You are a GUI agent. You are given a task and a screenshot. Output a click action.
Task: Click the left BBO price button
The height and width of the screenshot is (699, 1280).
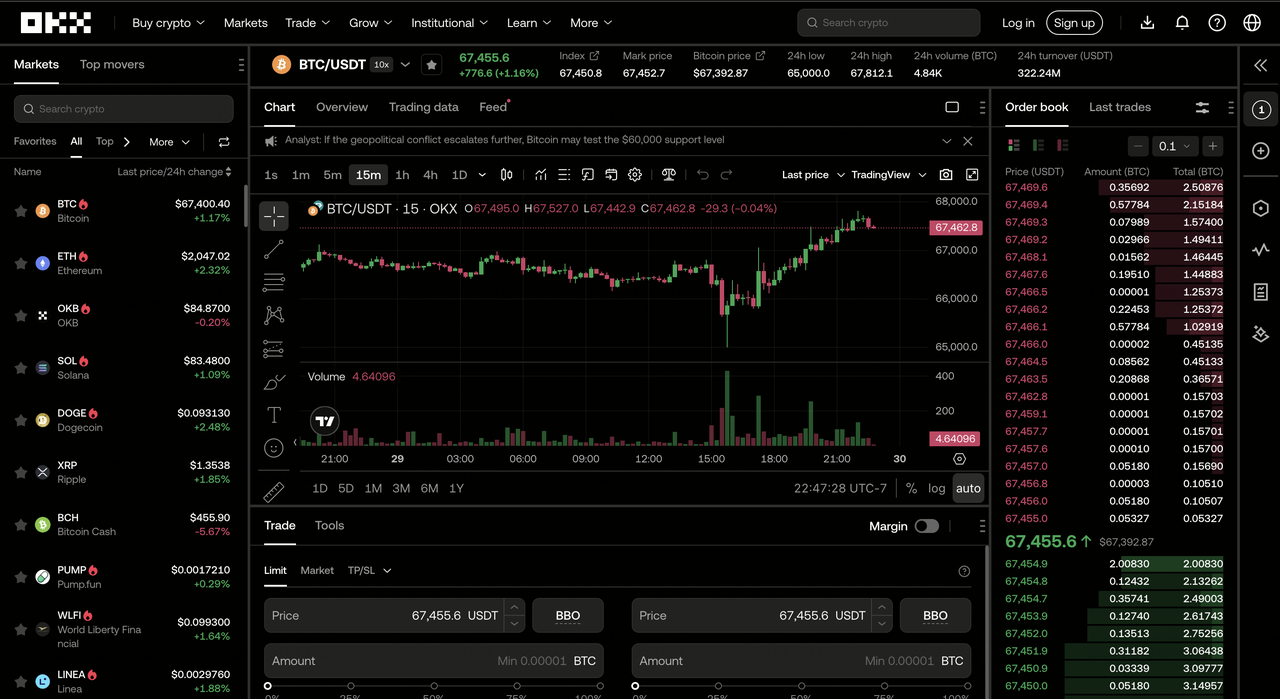[567, 616]
